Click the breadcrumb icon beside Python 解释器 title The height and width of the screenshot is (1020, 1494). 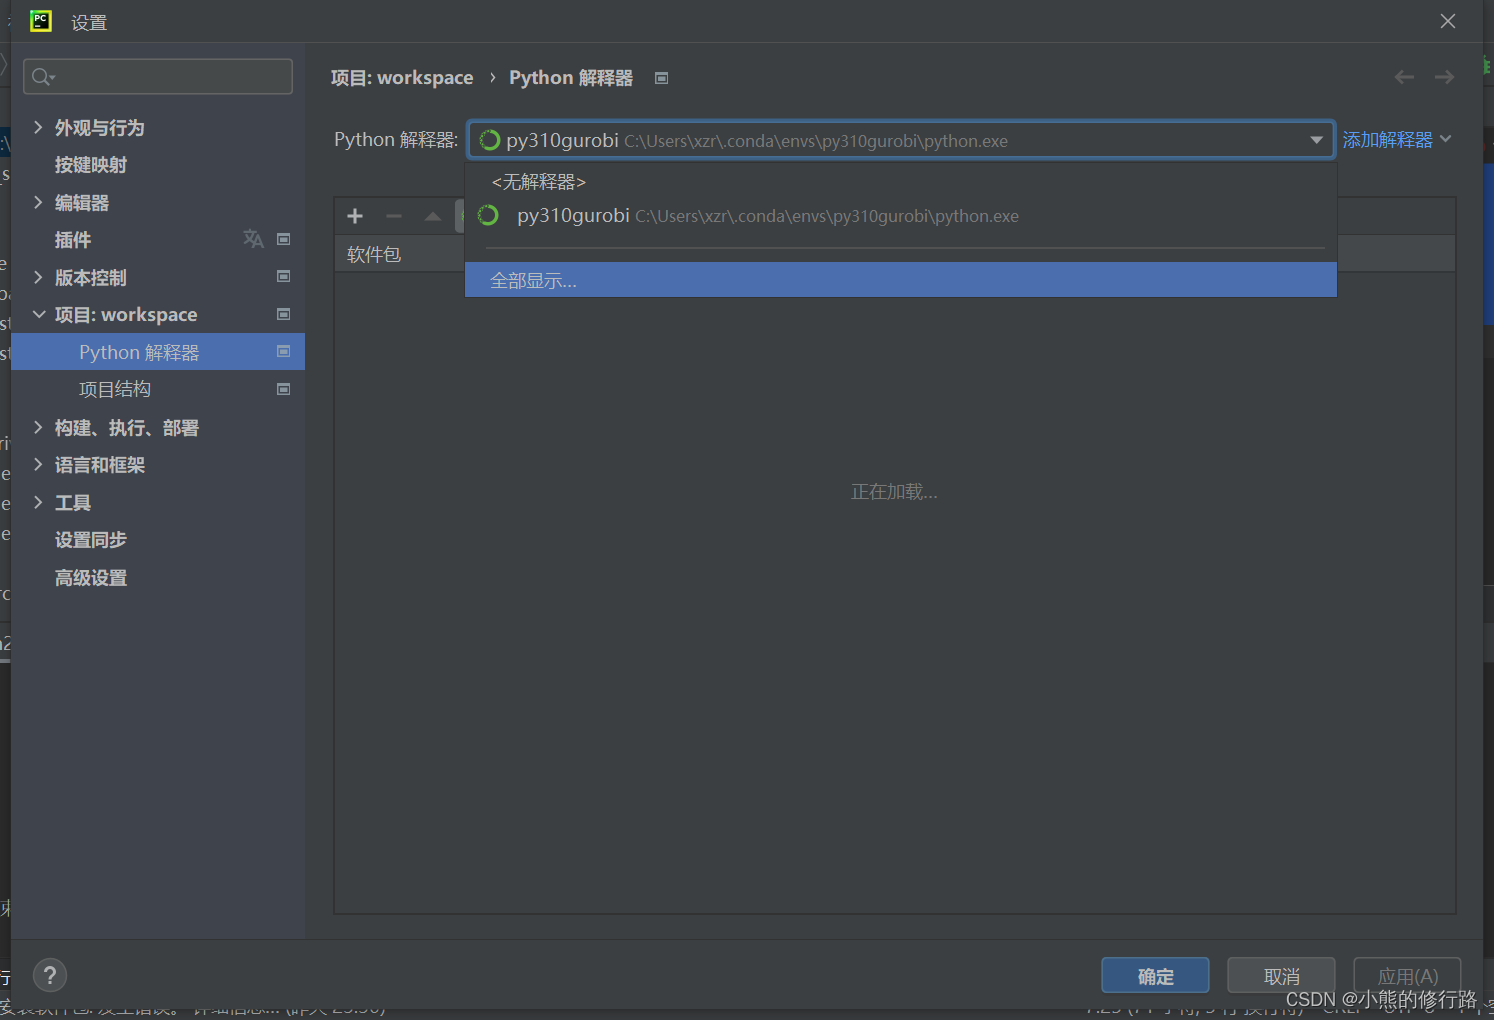coord(661,77)
